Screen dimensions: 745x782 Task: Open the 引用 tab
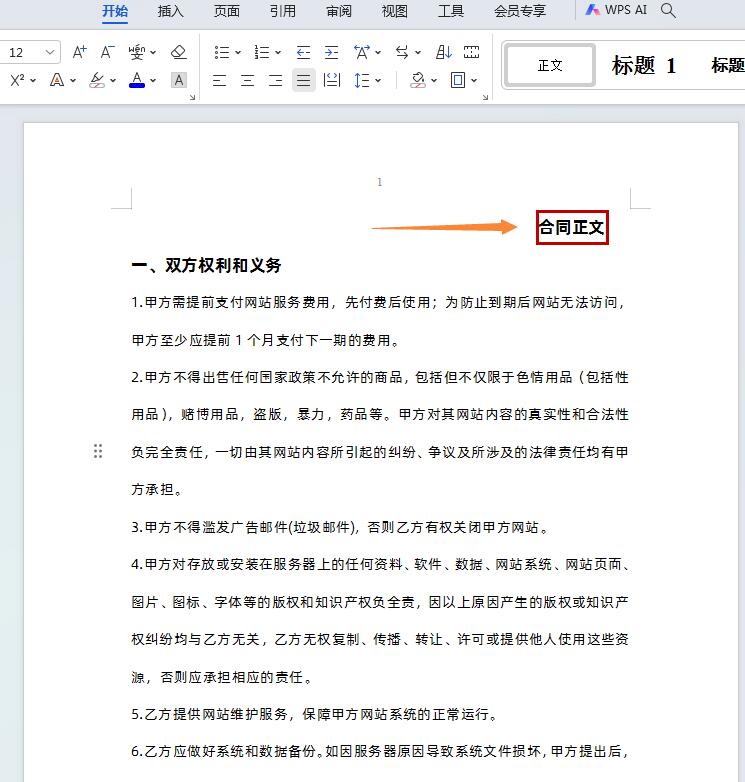point(283,11)
